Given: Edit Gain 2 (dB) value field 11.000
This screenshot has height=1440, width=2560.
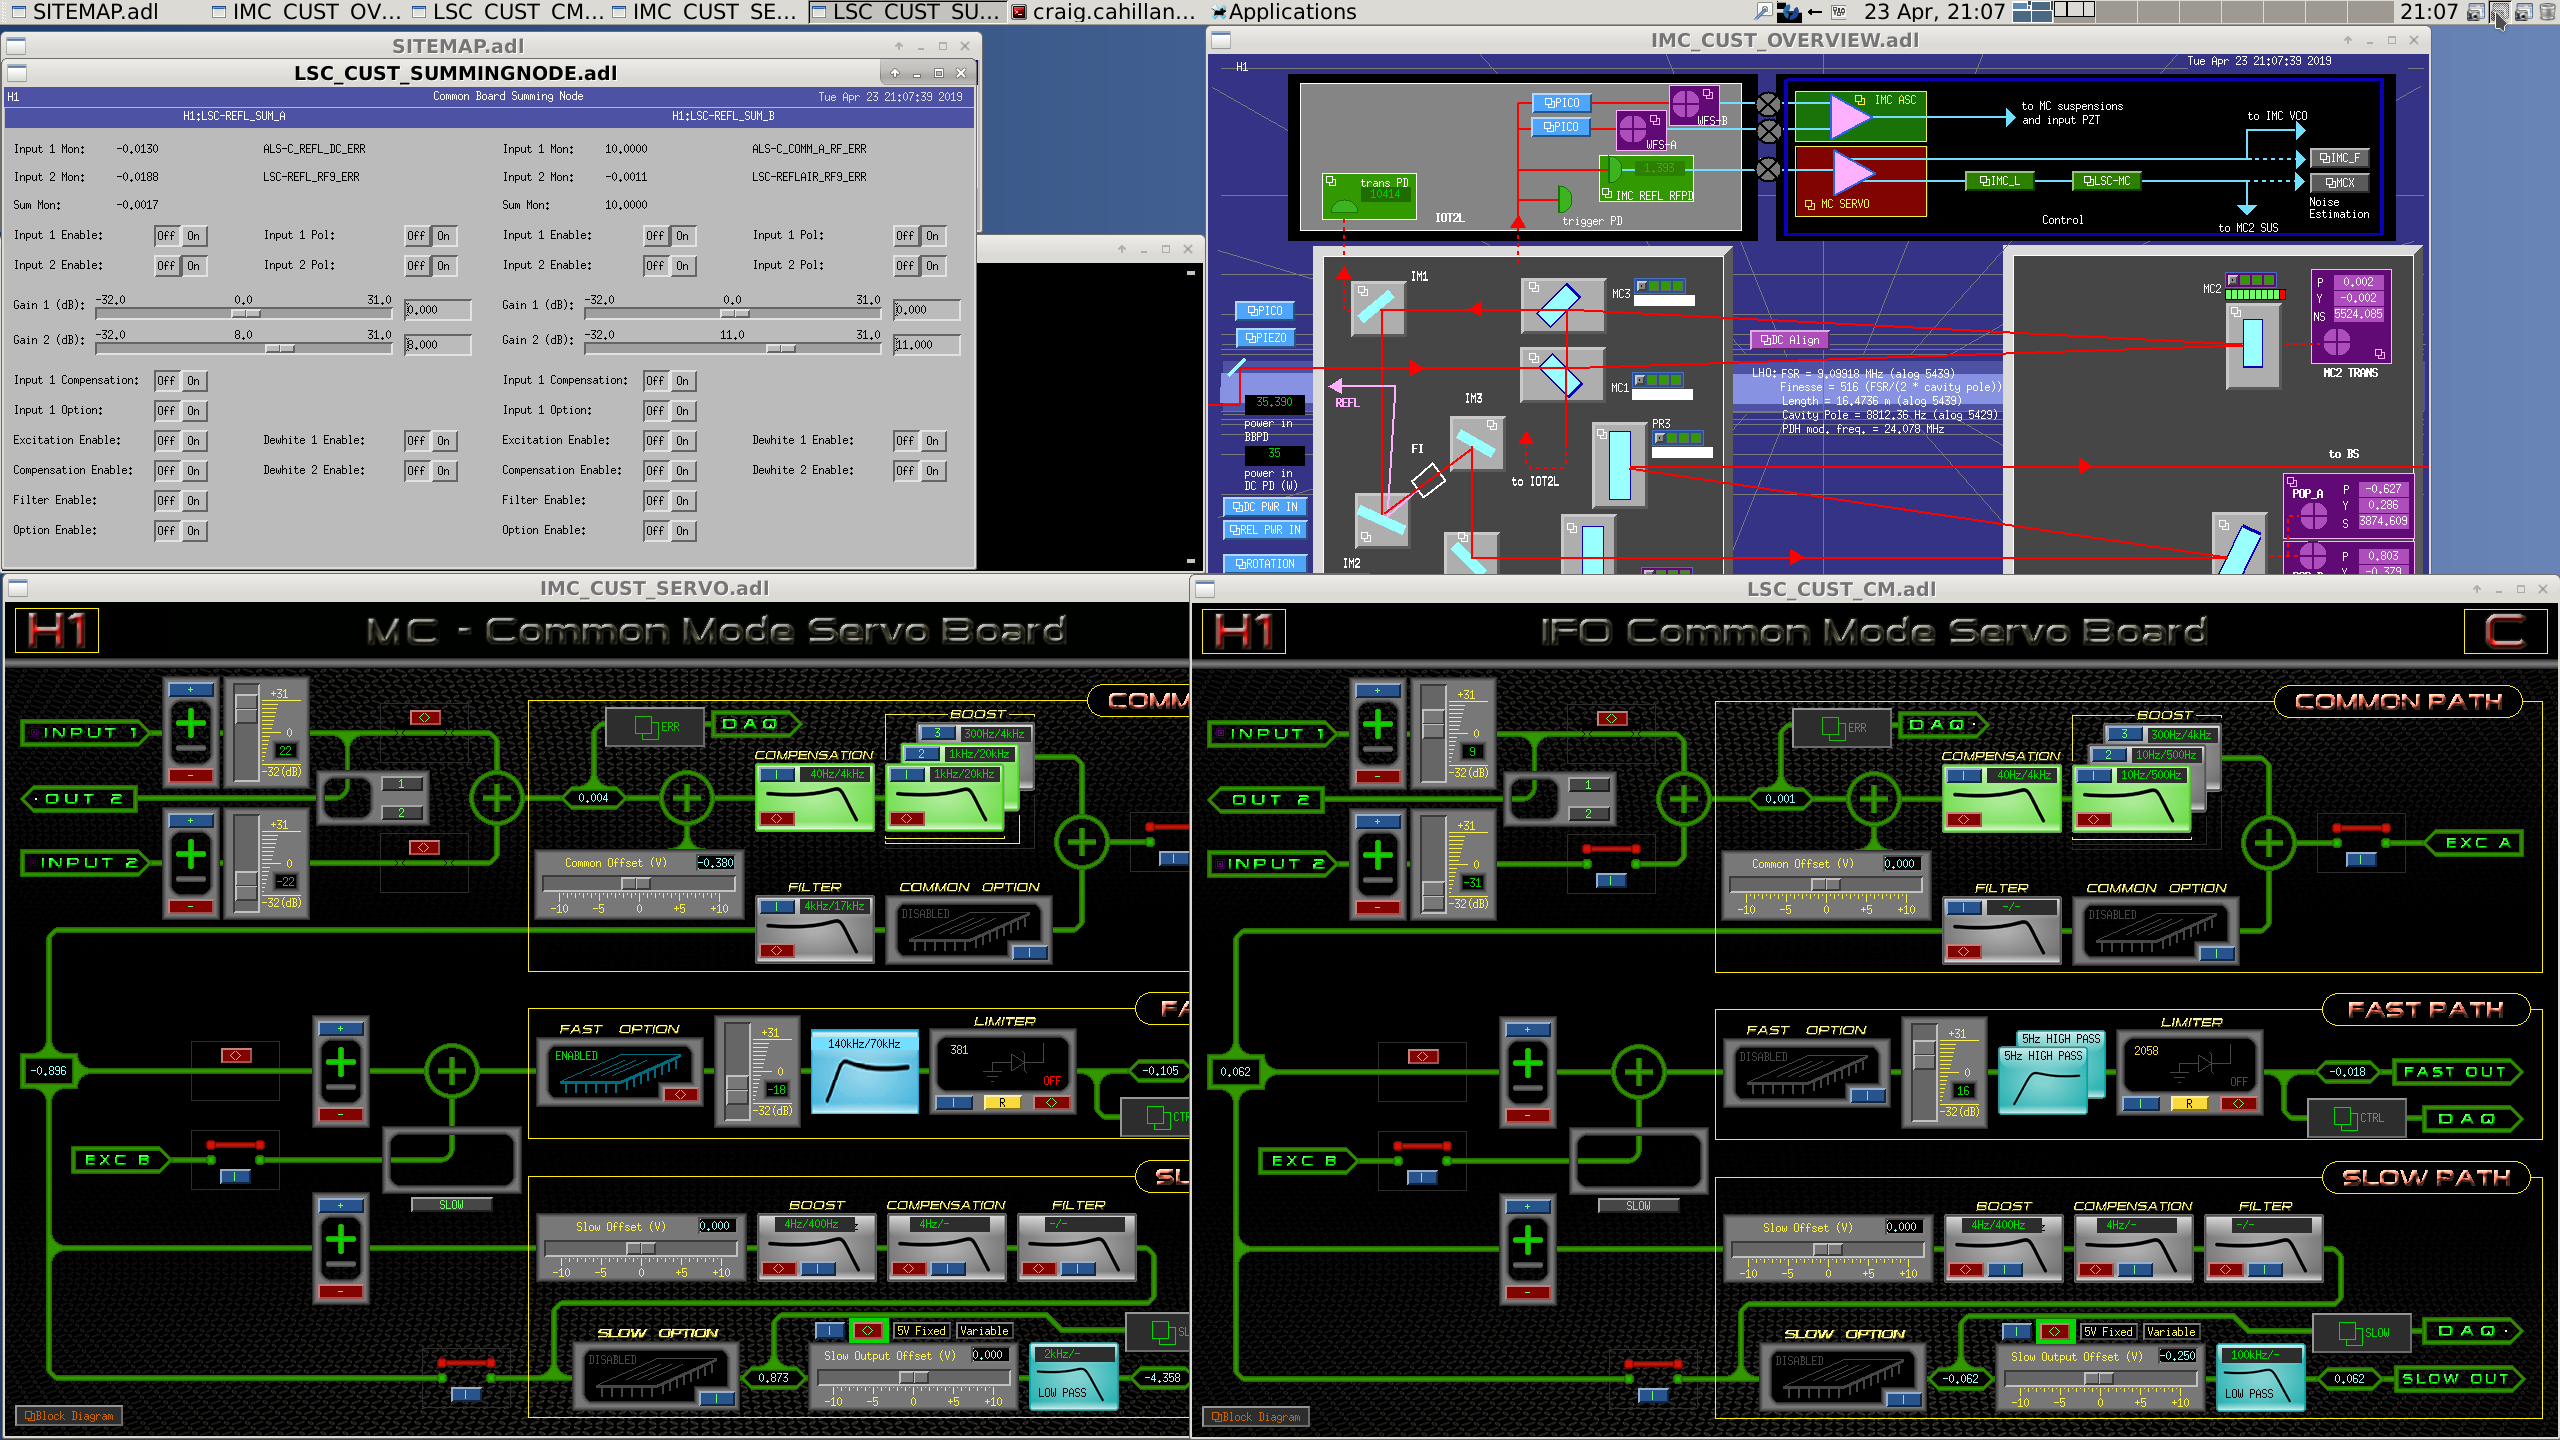Looking at the screenshot, I should click(x=927, y=345).
